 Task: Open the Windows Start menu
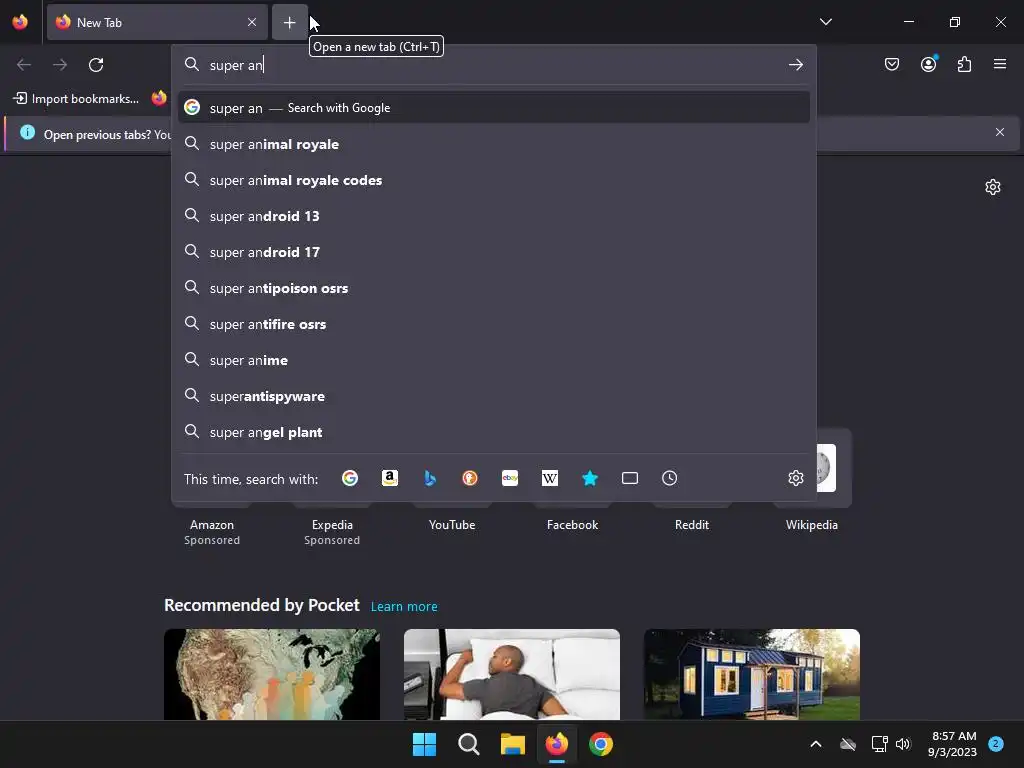[x=424, y=744]
